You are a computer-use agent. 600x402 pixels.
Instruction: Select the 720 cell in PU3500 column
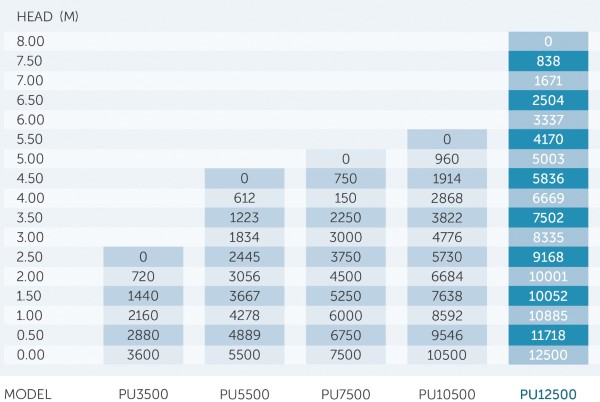point(143,276)
